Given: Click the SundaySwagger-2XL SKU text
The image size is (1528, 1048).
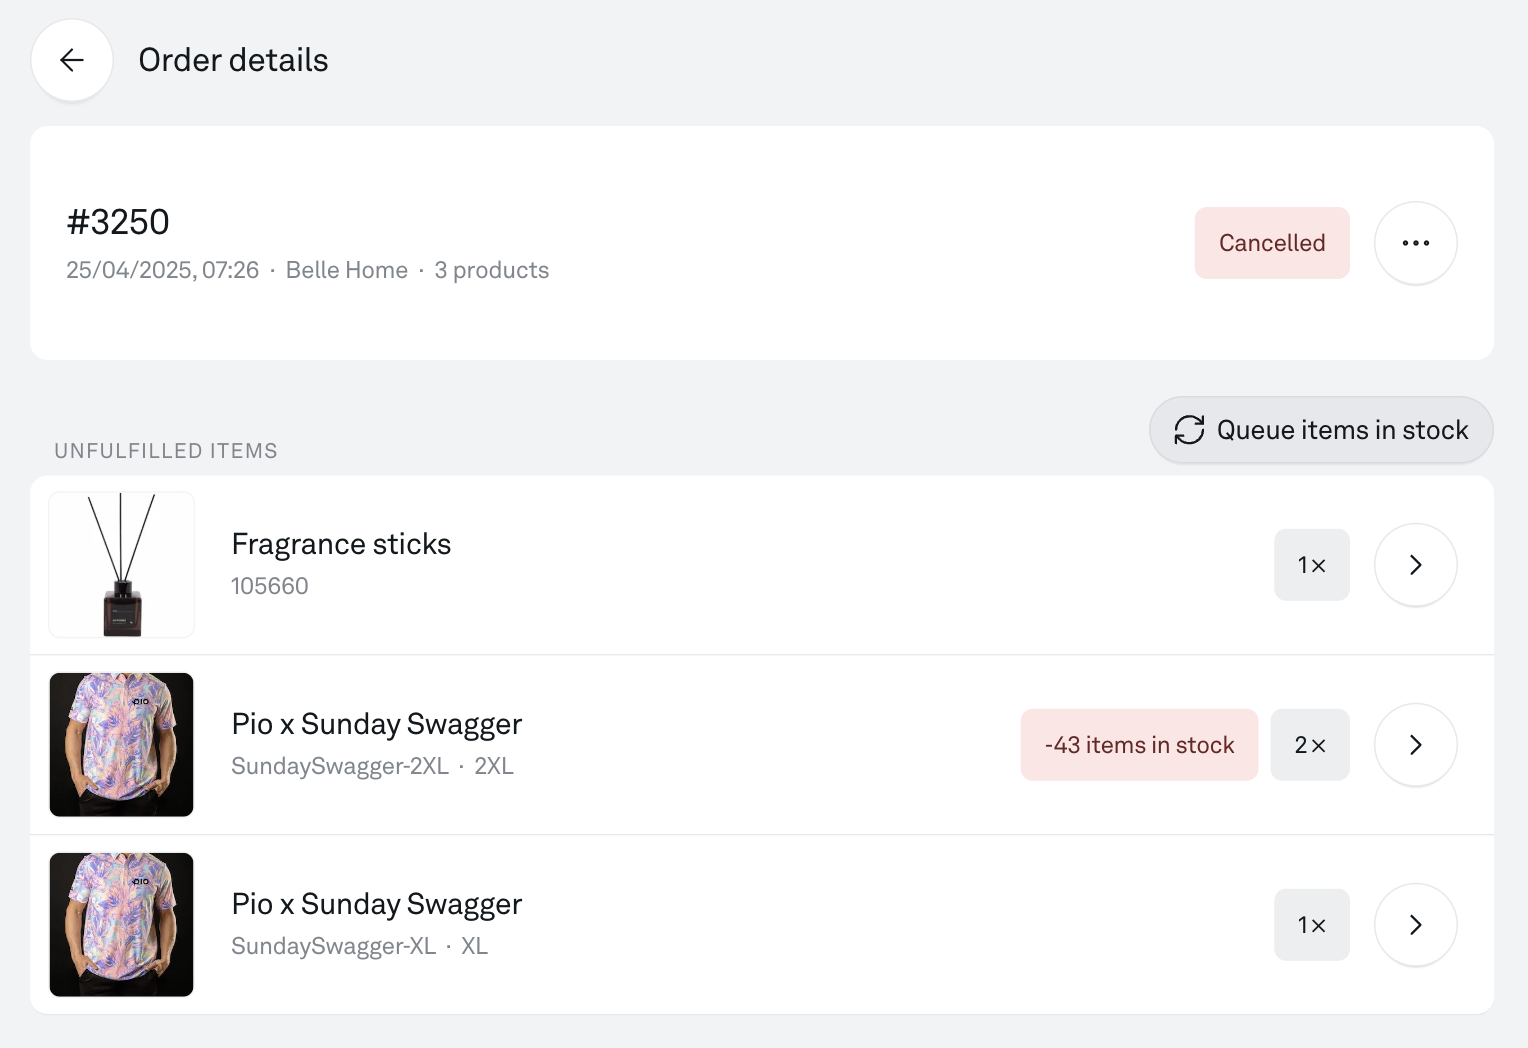Looking at the screenshot, I should coord(340,766).
